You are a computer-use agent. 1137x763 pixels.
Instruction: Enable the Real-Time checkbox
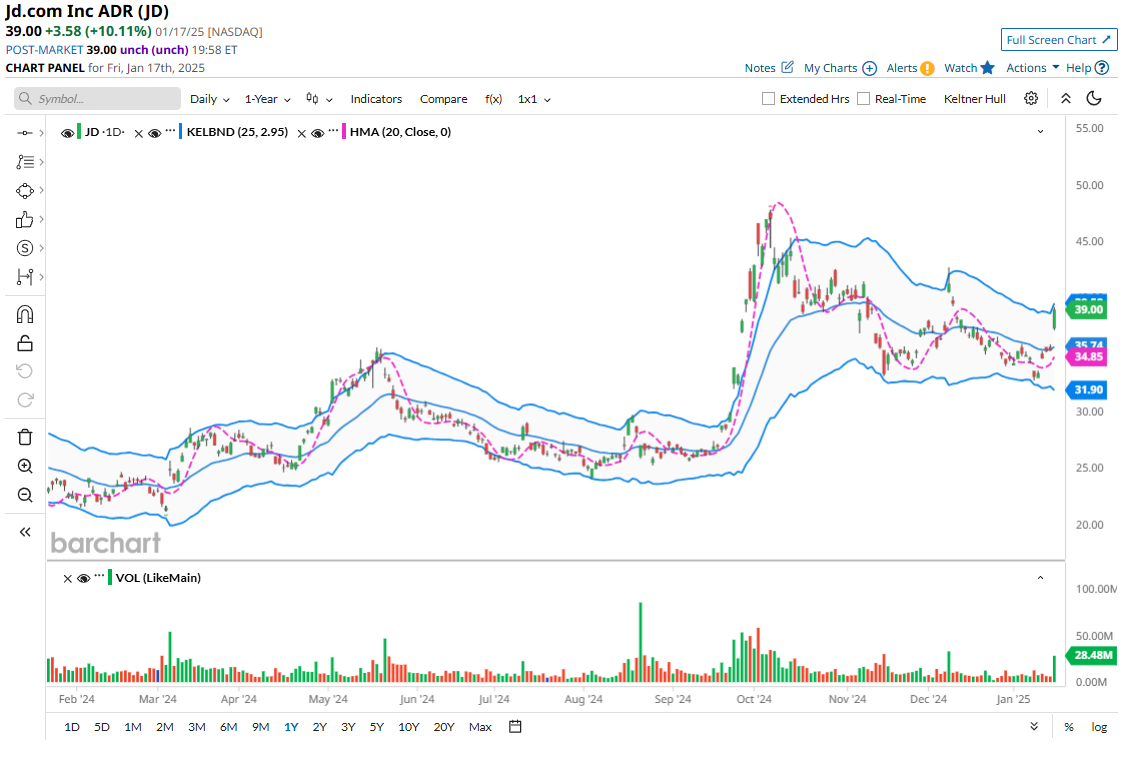tap(863, 99)
